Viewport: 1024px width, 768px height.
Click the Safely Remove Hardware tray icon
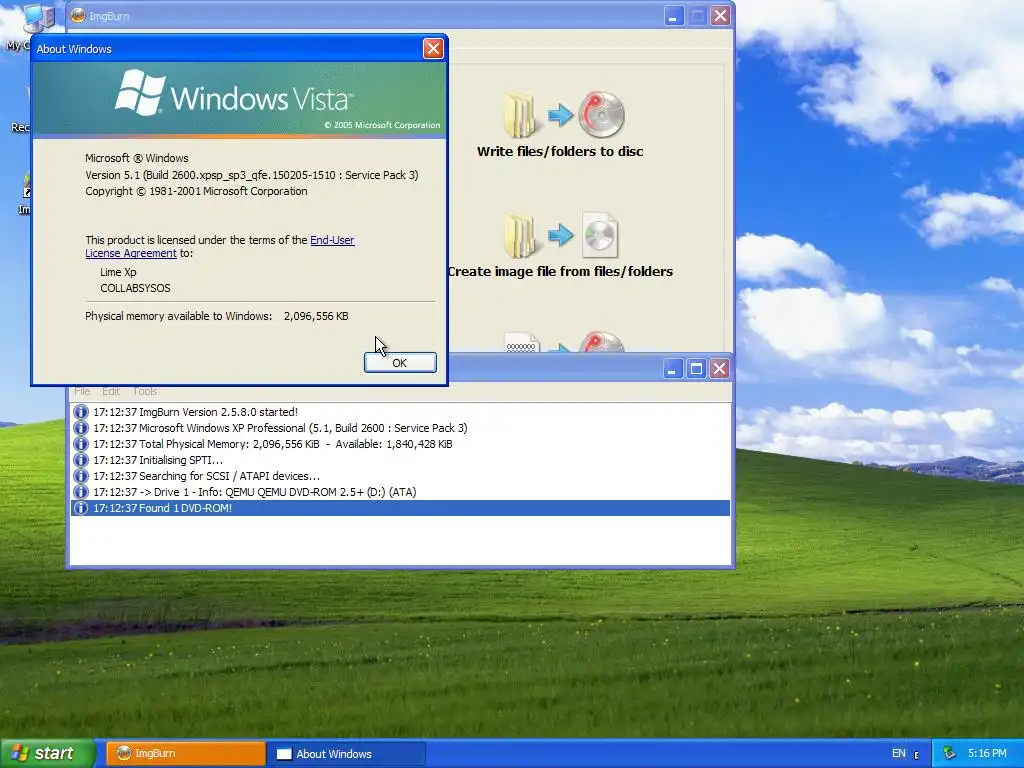click(950, 754)
